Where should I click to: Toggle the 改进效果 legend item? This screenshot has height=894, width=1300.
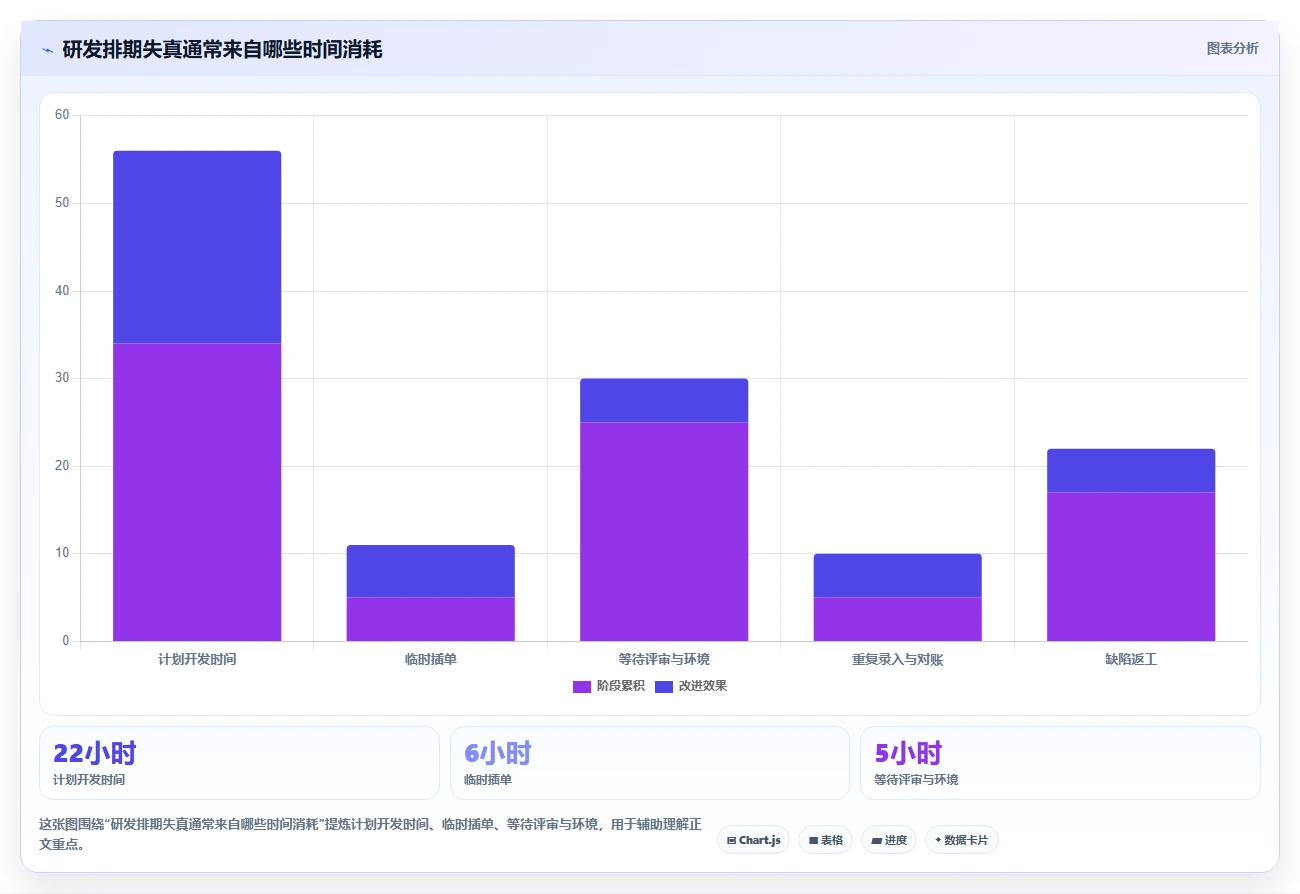[x=691, y=686]
